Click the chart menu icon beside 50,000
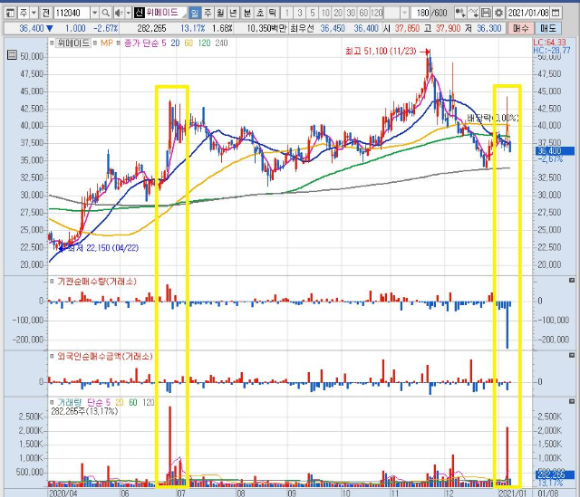Viewport: 580px width, 497px height. [12, 55]
